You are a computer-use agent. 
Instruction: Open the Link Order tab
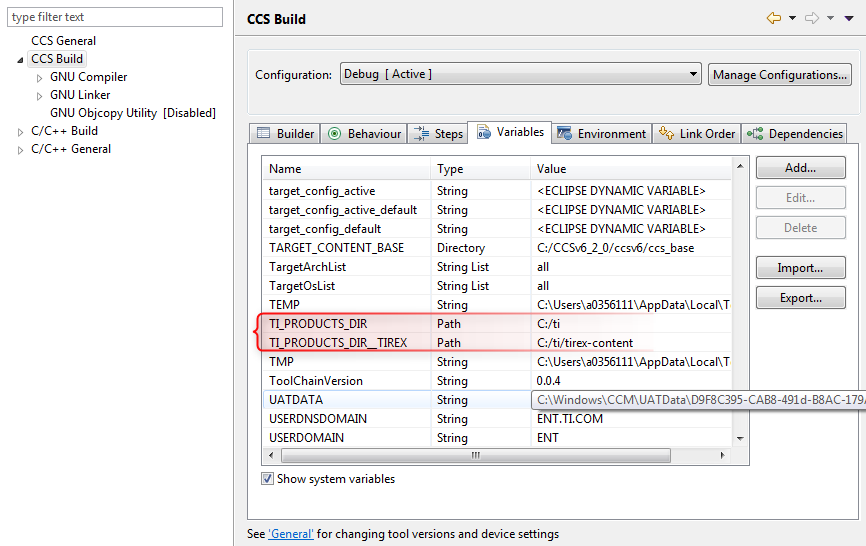[x=696, y=134]
